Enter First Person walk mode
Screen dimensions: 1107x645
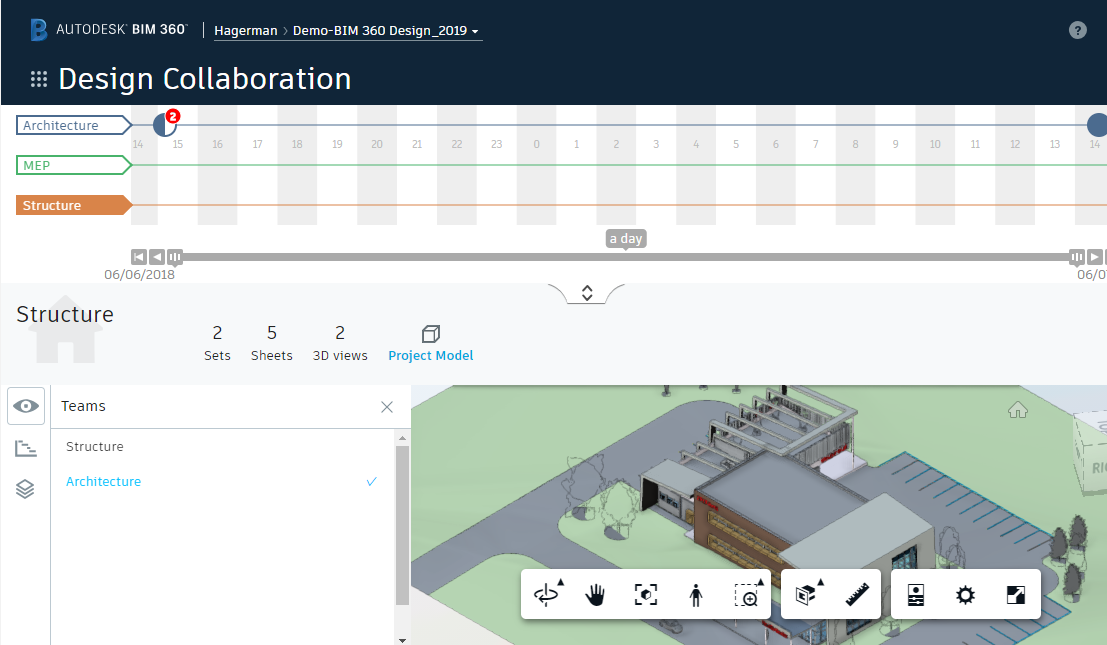(x=693, y=594)
